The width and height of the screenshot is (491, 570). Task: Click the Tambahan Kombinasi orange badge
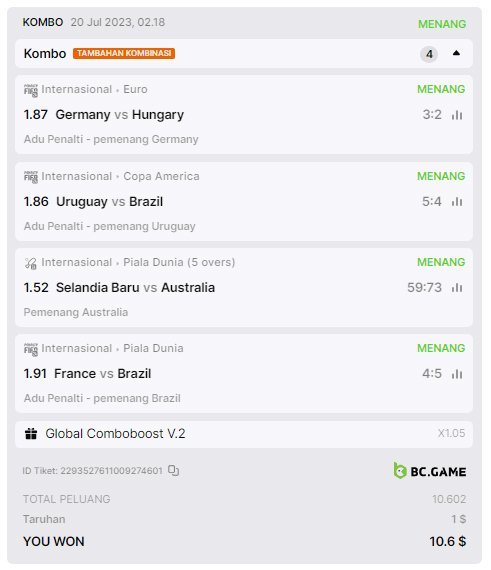[x=124, y=53]
